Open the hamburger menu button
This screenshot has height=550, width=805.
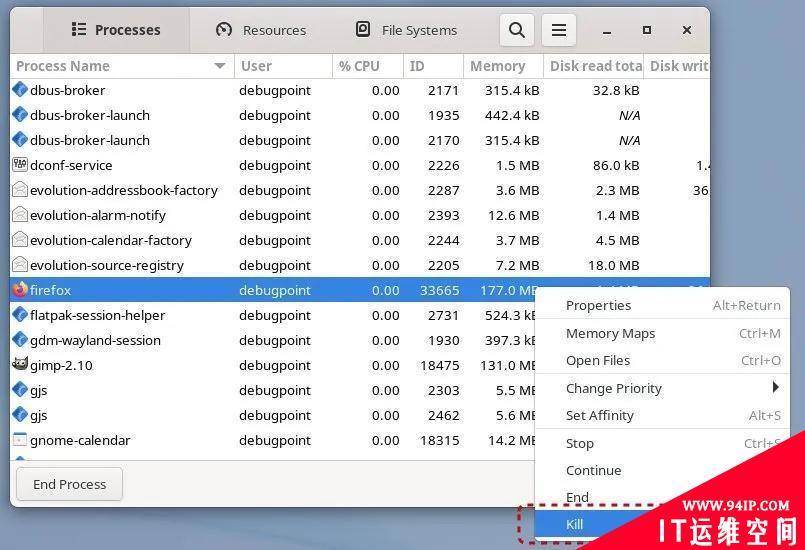(559, 30)
